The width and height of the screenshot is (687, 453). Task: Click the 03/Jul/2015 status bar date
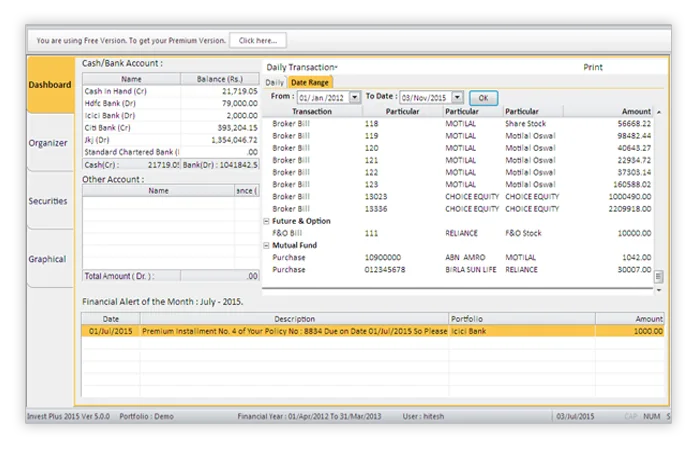pyautogui.click(x=575, y=416)
